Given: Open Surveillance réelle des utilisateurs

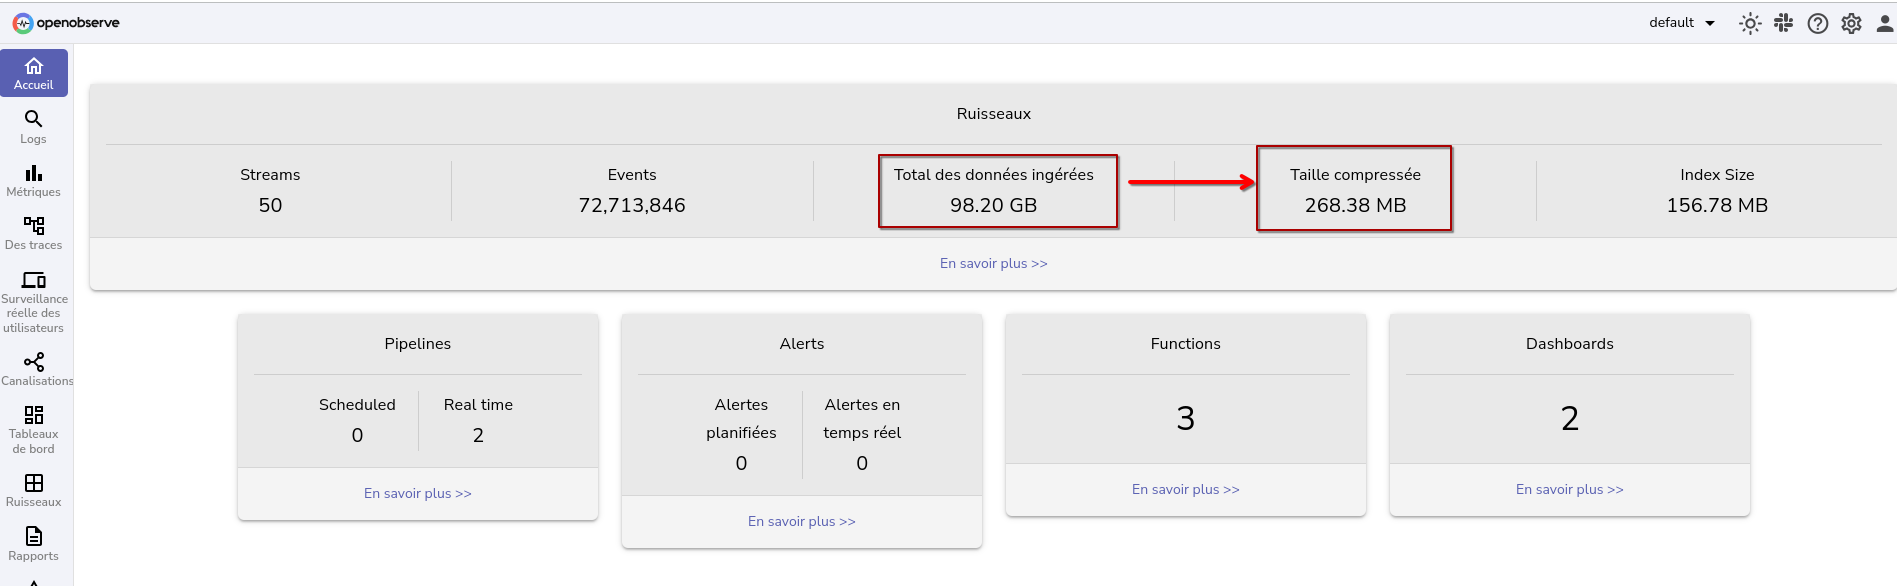Looking at the screenshot, I should coord(34,301).
